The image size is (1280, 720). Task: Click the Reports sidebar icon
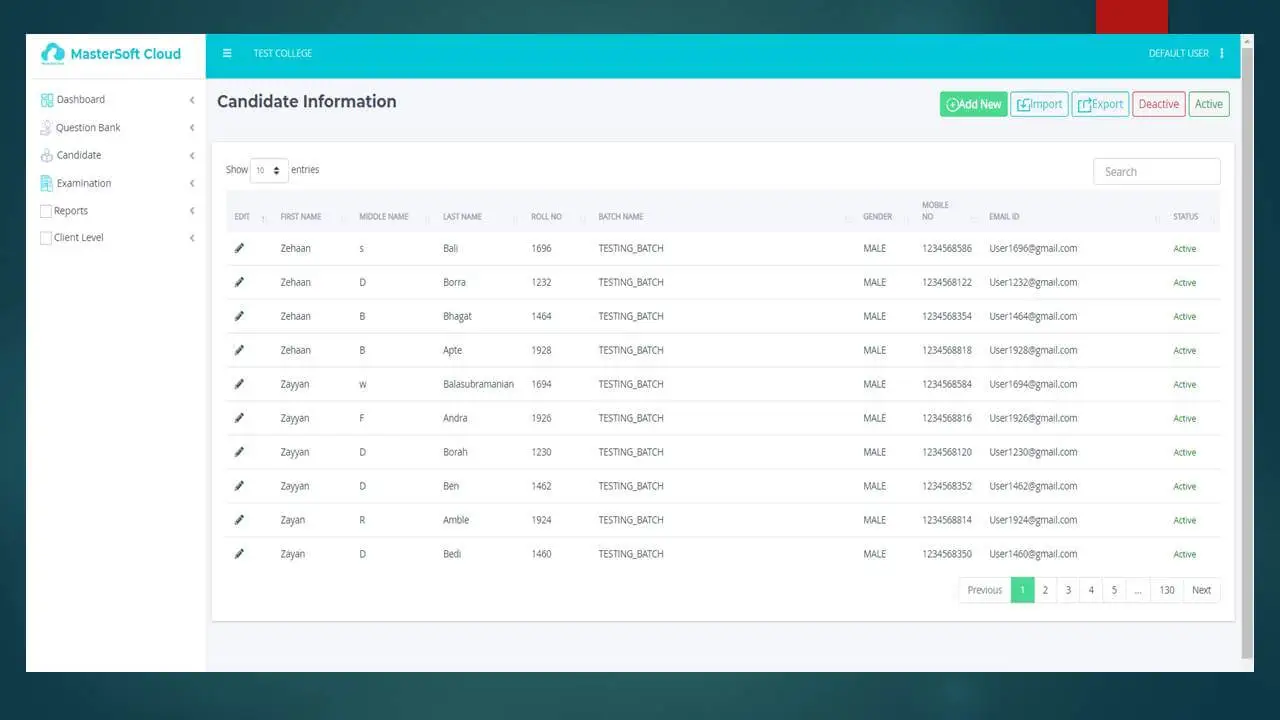coord(46,211)
